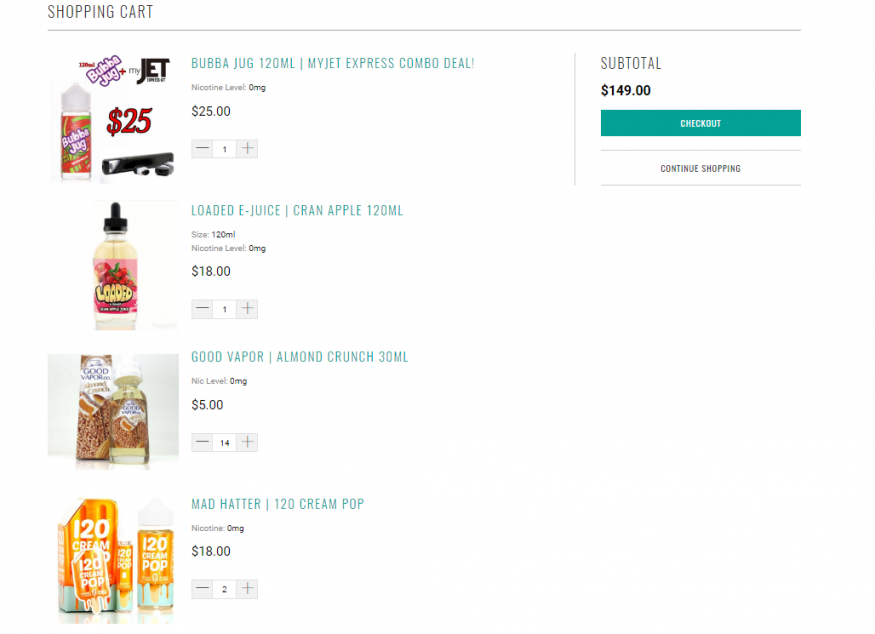Open Loaded E-Juice Cran Apple 120ml link
This screenshot has height=634, width=875.
tap(297, 210)
